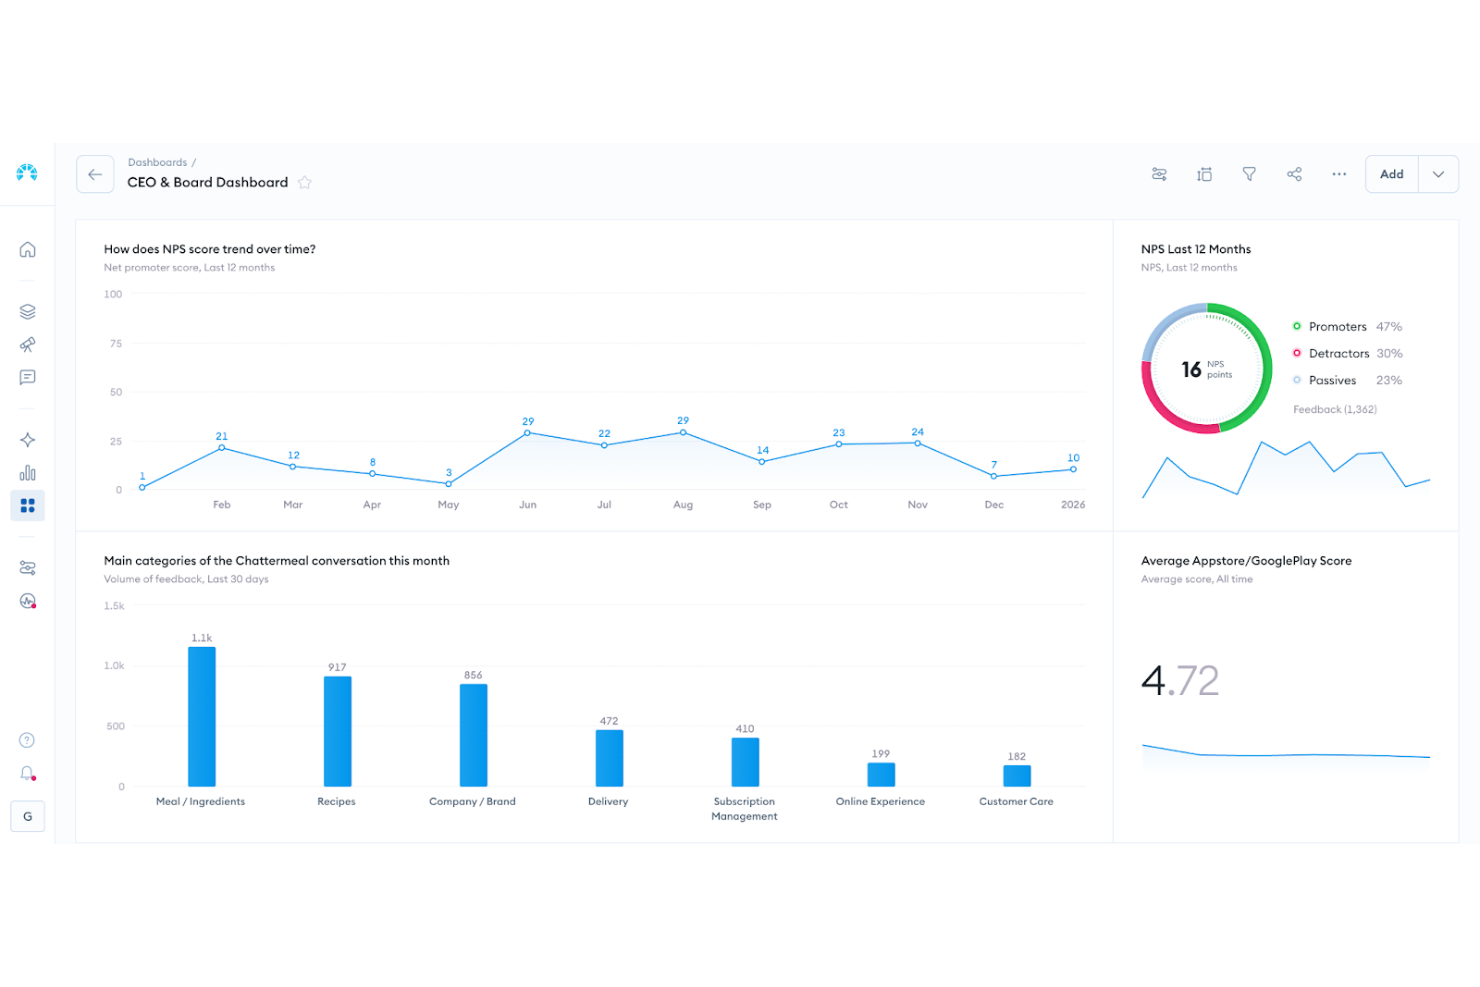Viewport: 1480px width, 987px height.
Task: Open the filter options in the toolbar
Action: tap(1249, 174)
